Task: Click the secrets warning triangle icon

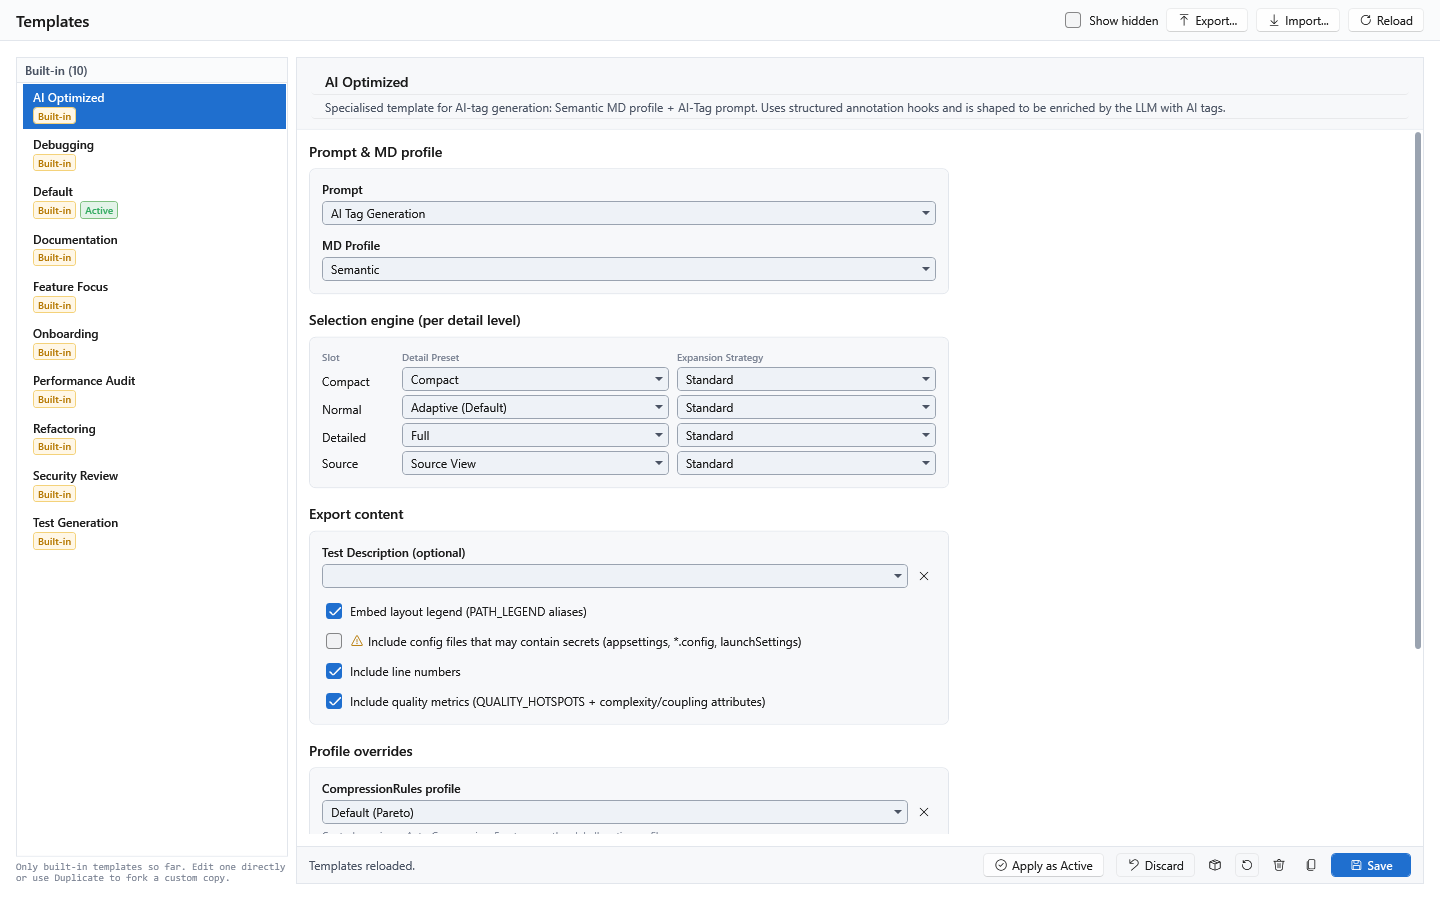Action: point(357,641)
